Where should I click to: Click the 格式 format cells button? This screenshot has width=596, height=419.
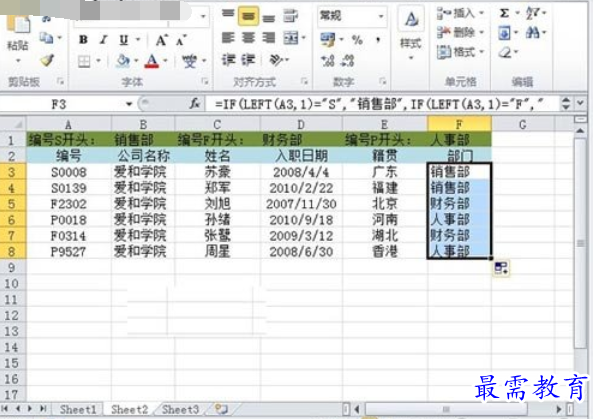(460, 51)
